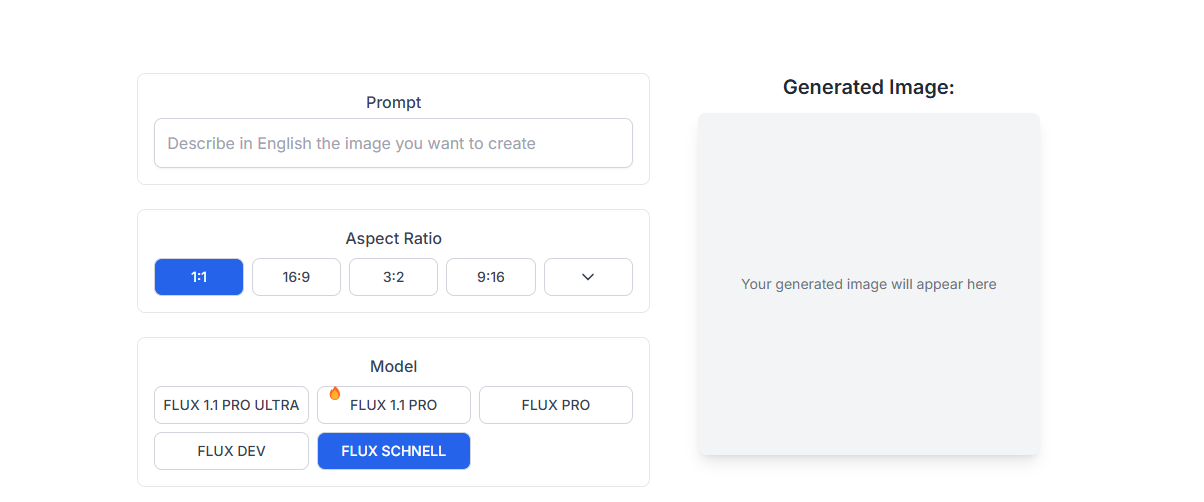Select the FLUX 1.1 PRO ULTRA model

pos(231,405)
